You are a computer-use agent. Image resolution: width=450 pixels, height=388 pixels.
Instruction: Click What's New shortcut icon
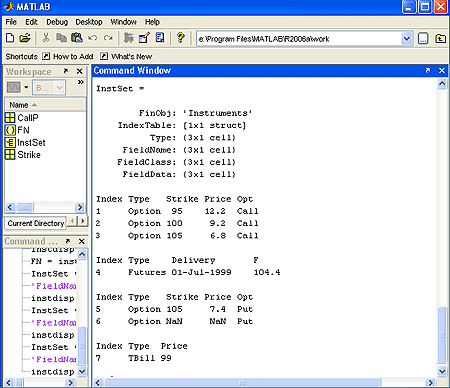[x=104, y=56]
